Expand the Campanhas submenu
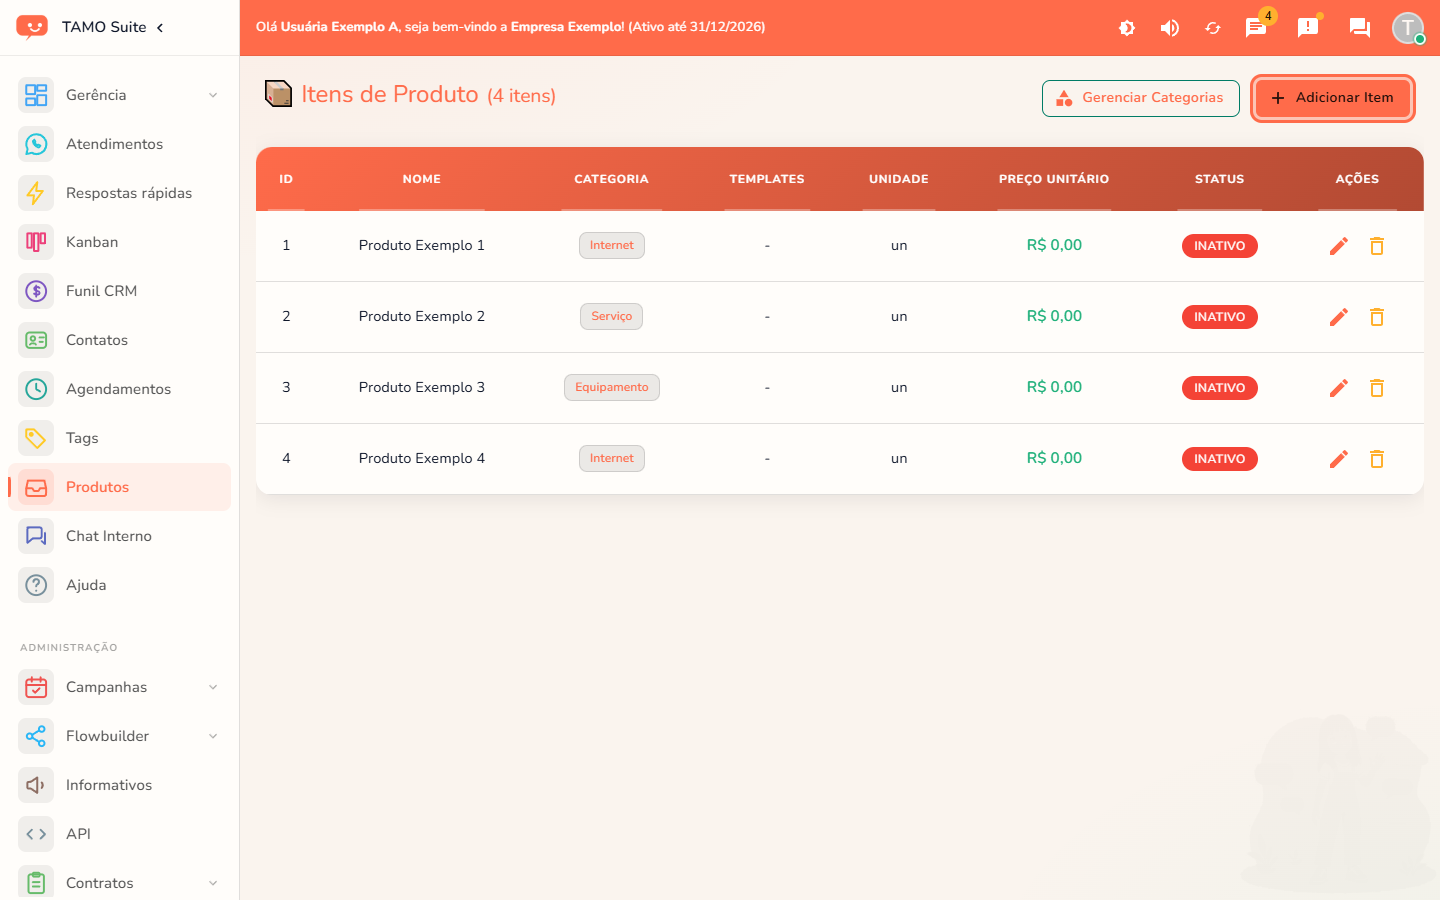Image resolution: width=1440 pixels, height=900 pixels. coord(119,687)
